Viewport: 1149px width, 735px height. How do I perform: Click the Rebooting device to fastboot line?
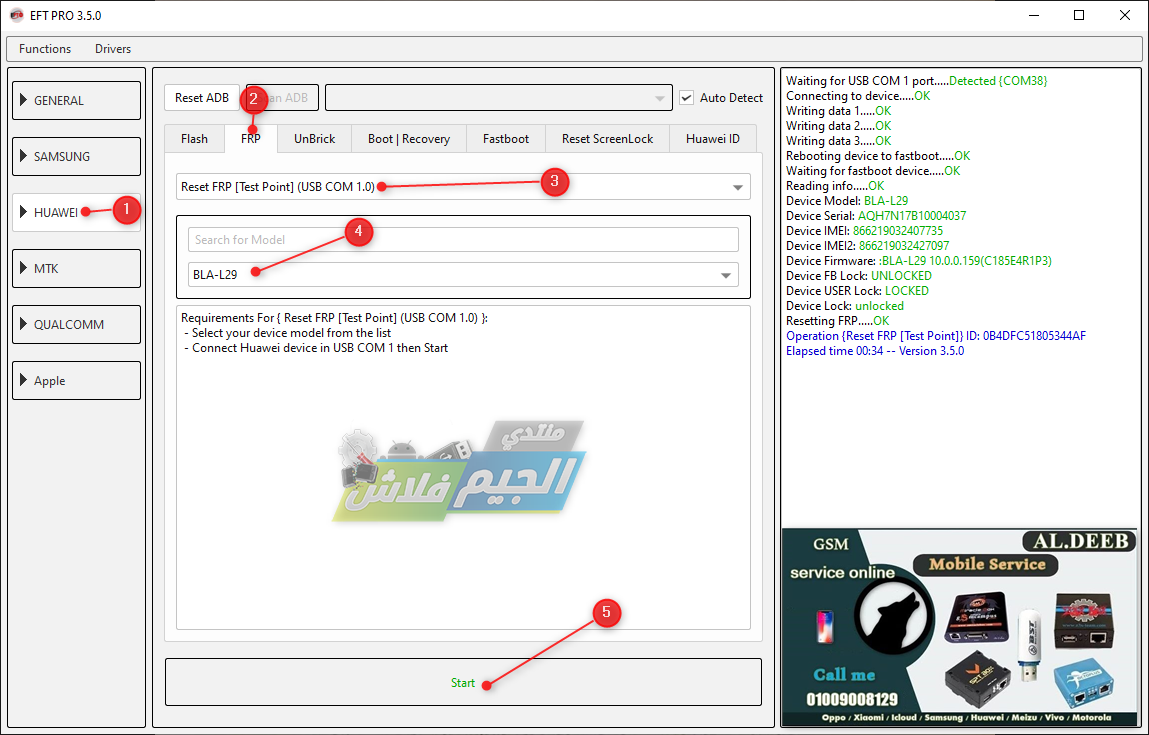point(878,156)
